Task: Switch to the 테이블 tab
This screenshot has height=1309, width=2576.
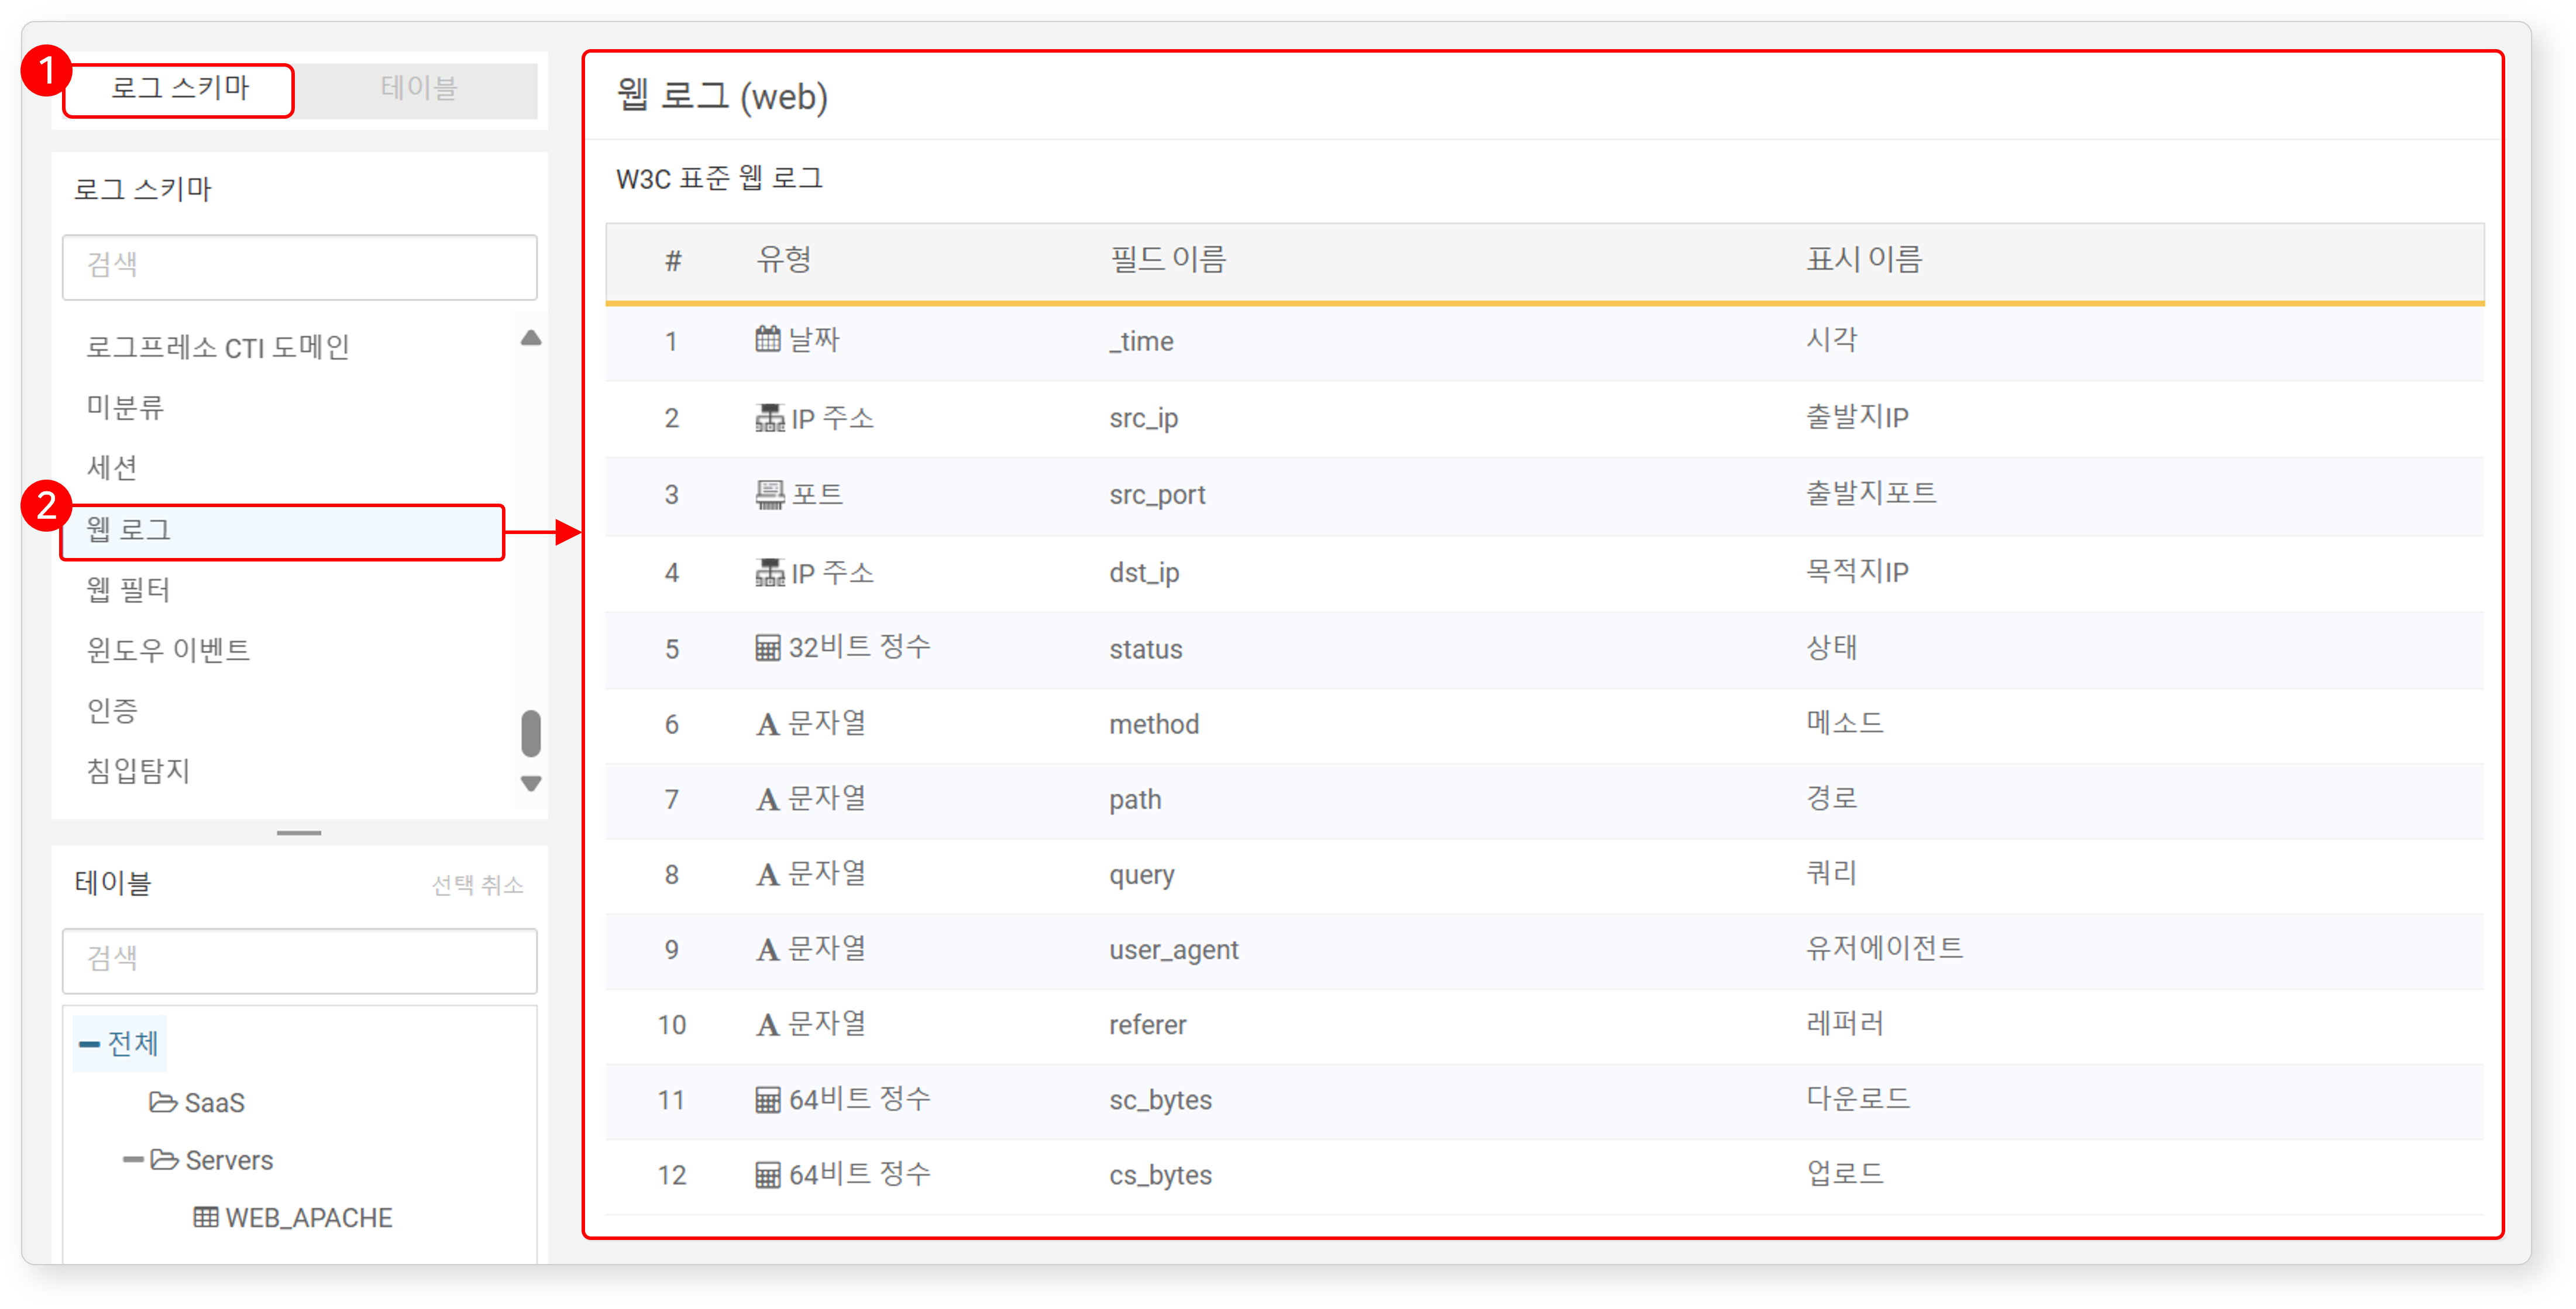Action: click(418, 90)
